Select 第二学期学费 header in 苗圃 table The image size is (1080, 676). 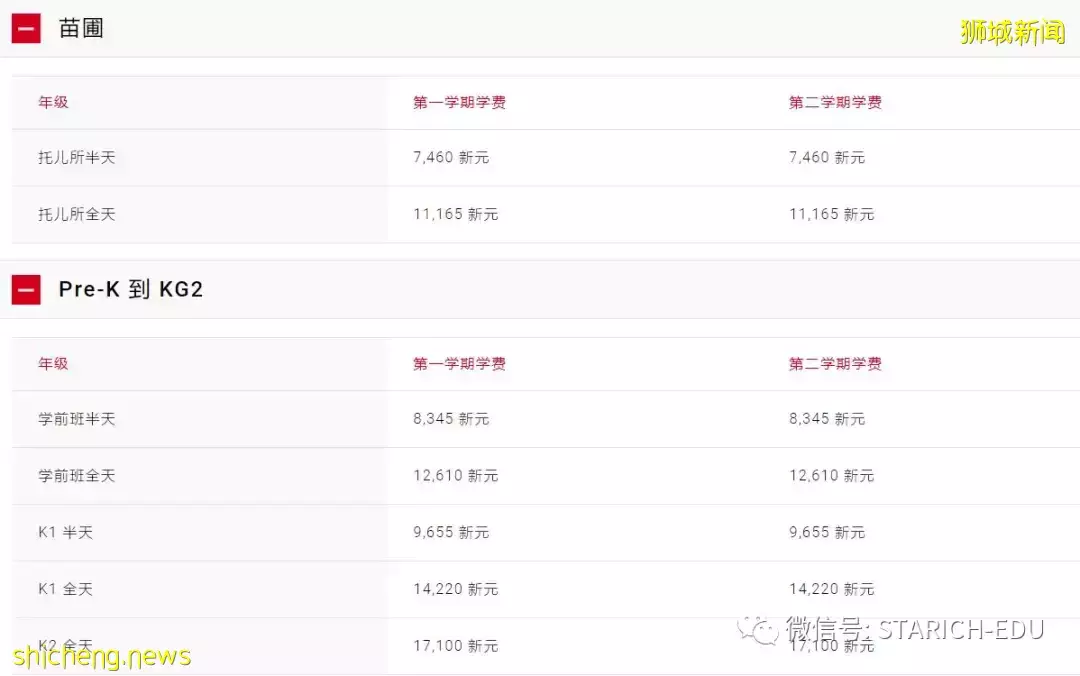pos(835,102)
